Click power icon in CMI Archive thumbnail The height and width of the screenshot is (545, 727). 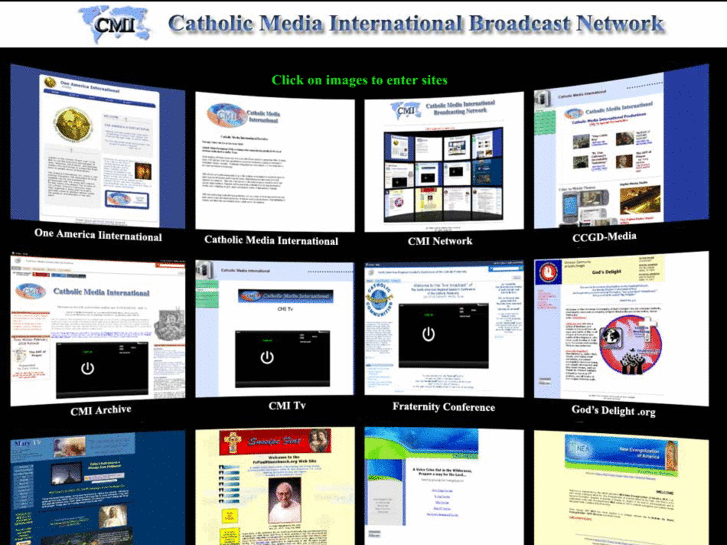(88, 368)
